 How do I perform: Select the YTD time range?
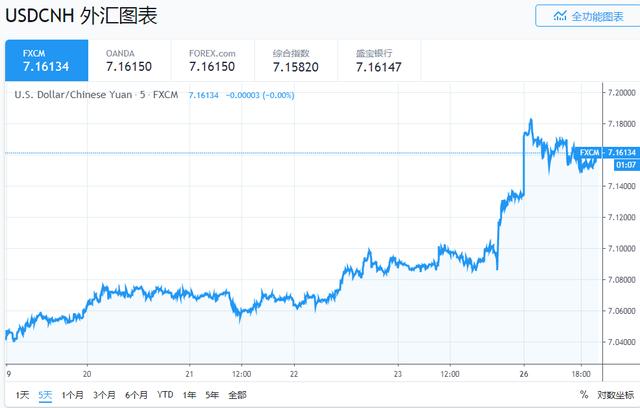point(165,395)
